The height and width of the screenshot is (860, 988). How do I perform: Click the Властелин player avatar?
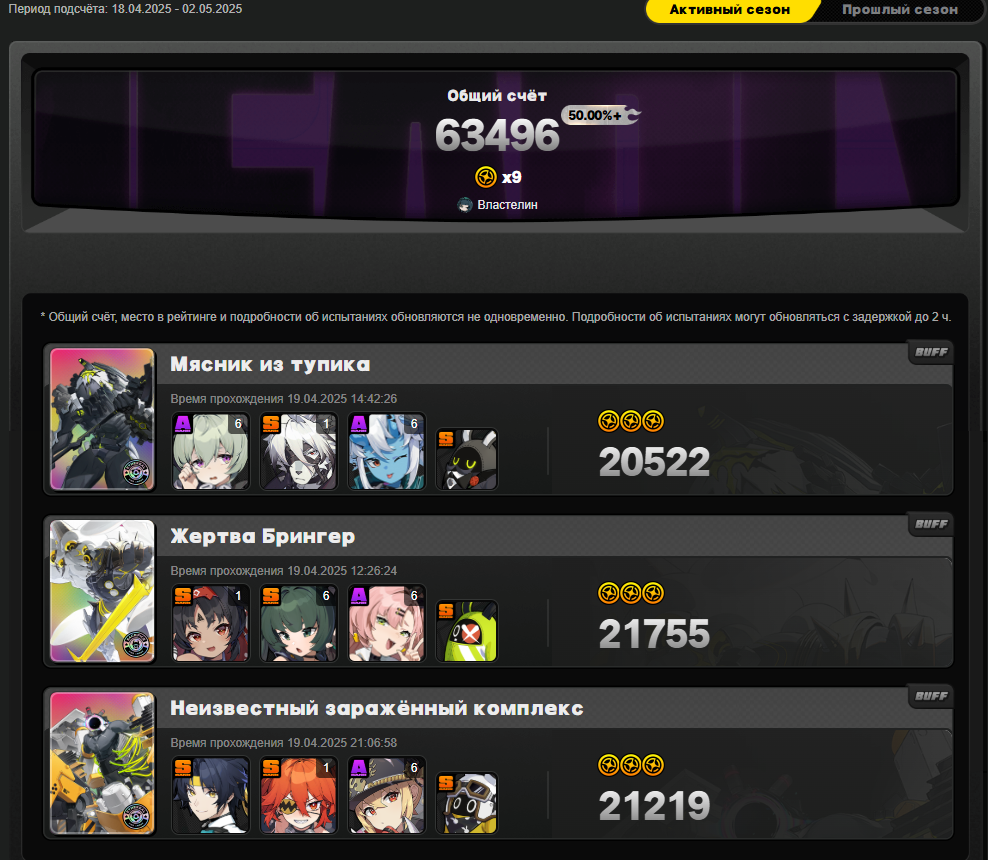(x=465, y=205)
